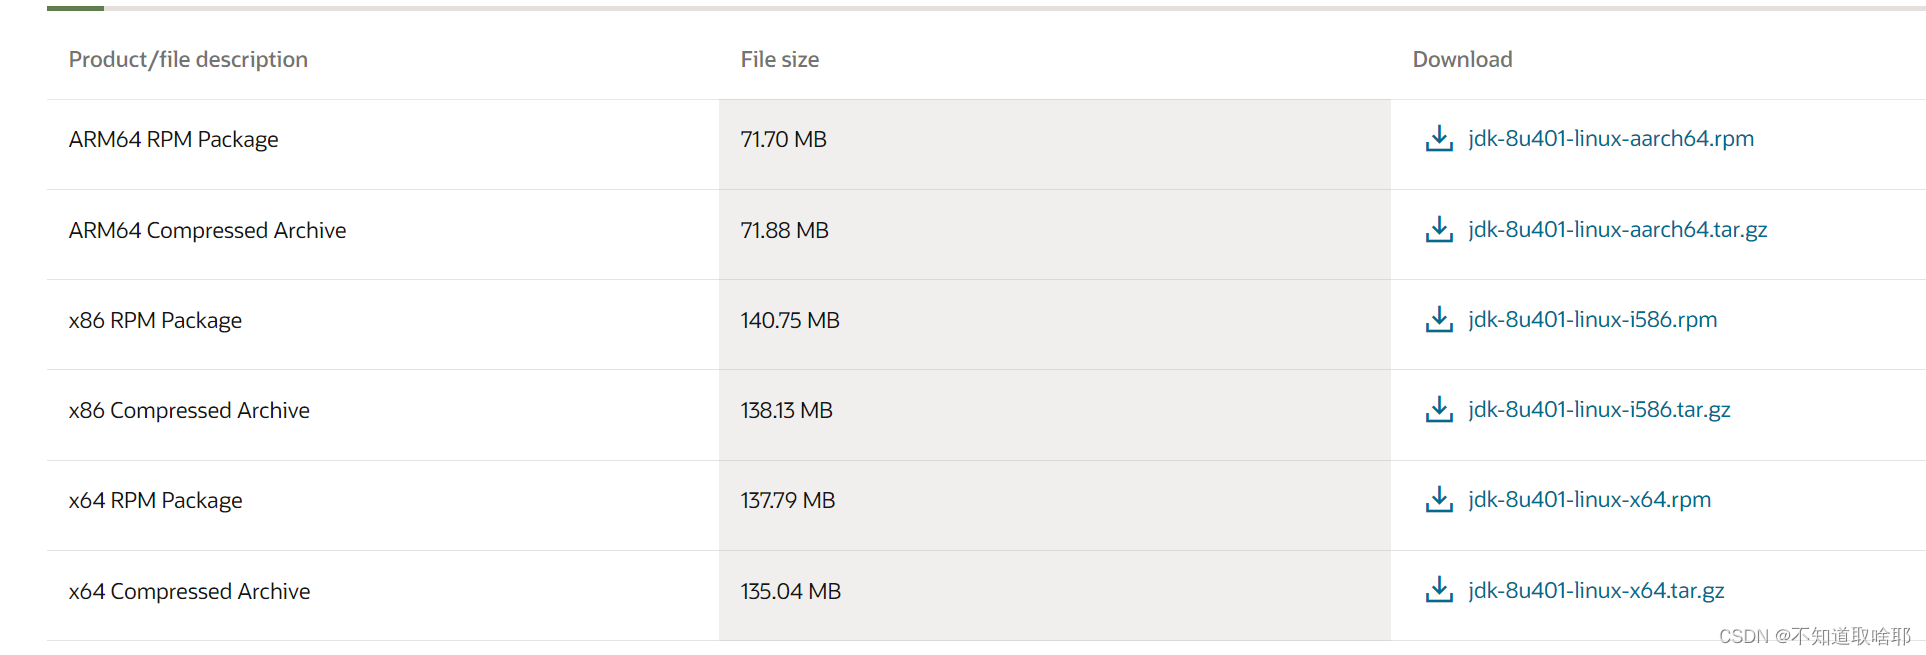Click download icon for jdk-8u401-linux-aarch64.rpm
The image size is (1926, 655).
[x=1439, y=139]
